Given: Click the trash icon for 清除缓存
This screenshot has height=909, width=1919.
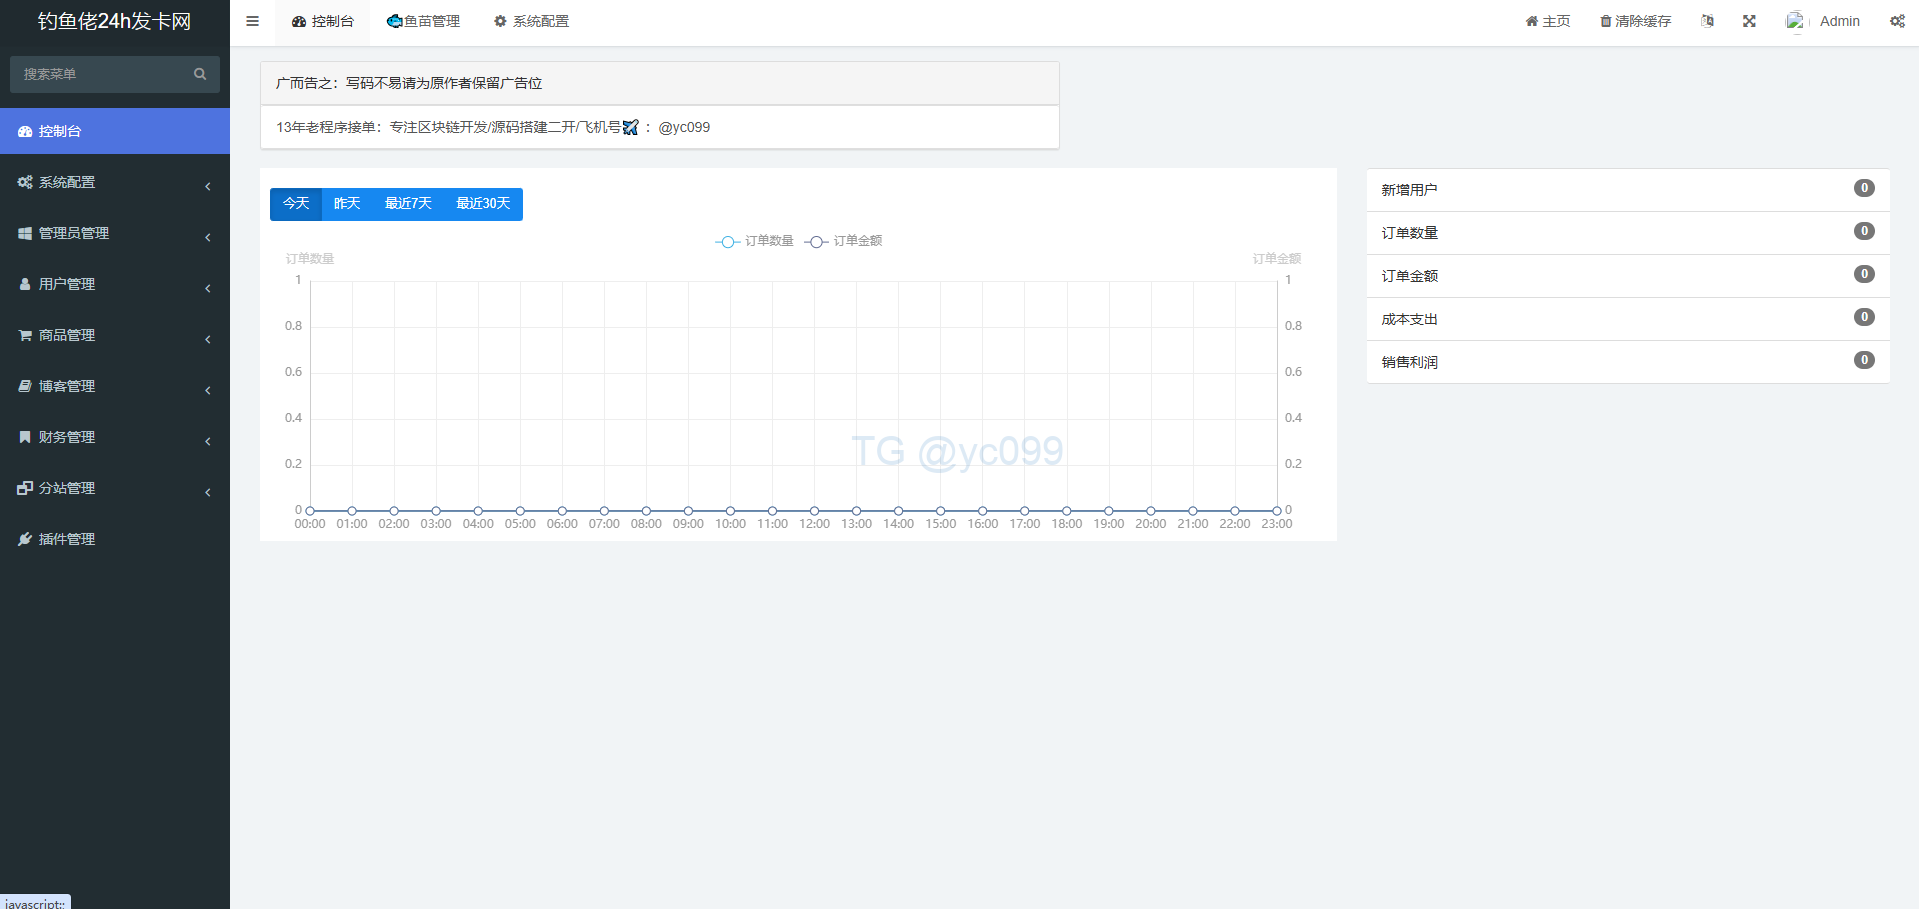Looking at the screenshot, I should pyautogui.click(x=1605, y=22).
